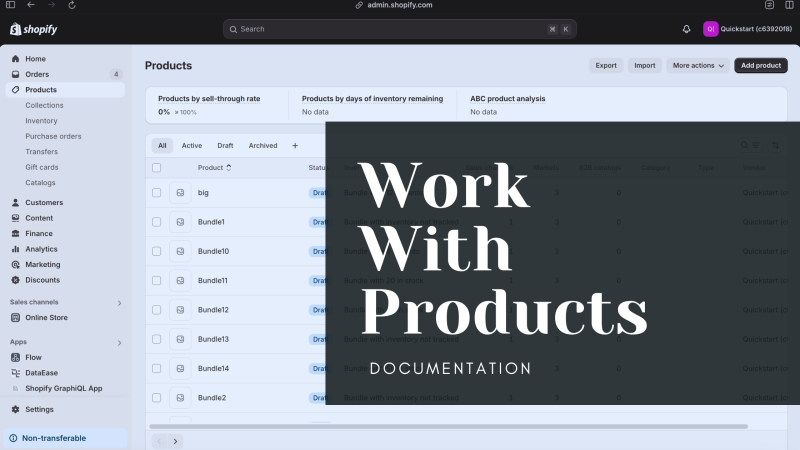Viewport: 800px width, 450px height.
Task: Check the box for product big
Action: (x=157, y=192)
